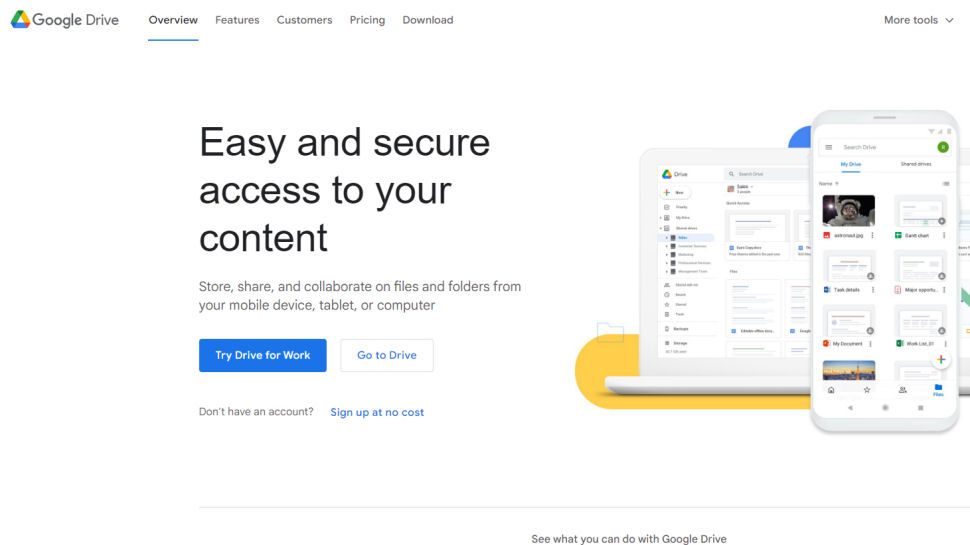
Task: Click the Go to Drive button
Action: [387, 355]
